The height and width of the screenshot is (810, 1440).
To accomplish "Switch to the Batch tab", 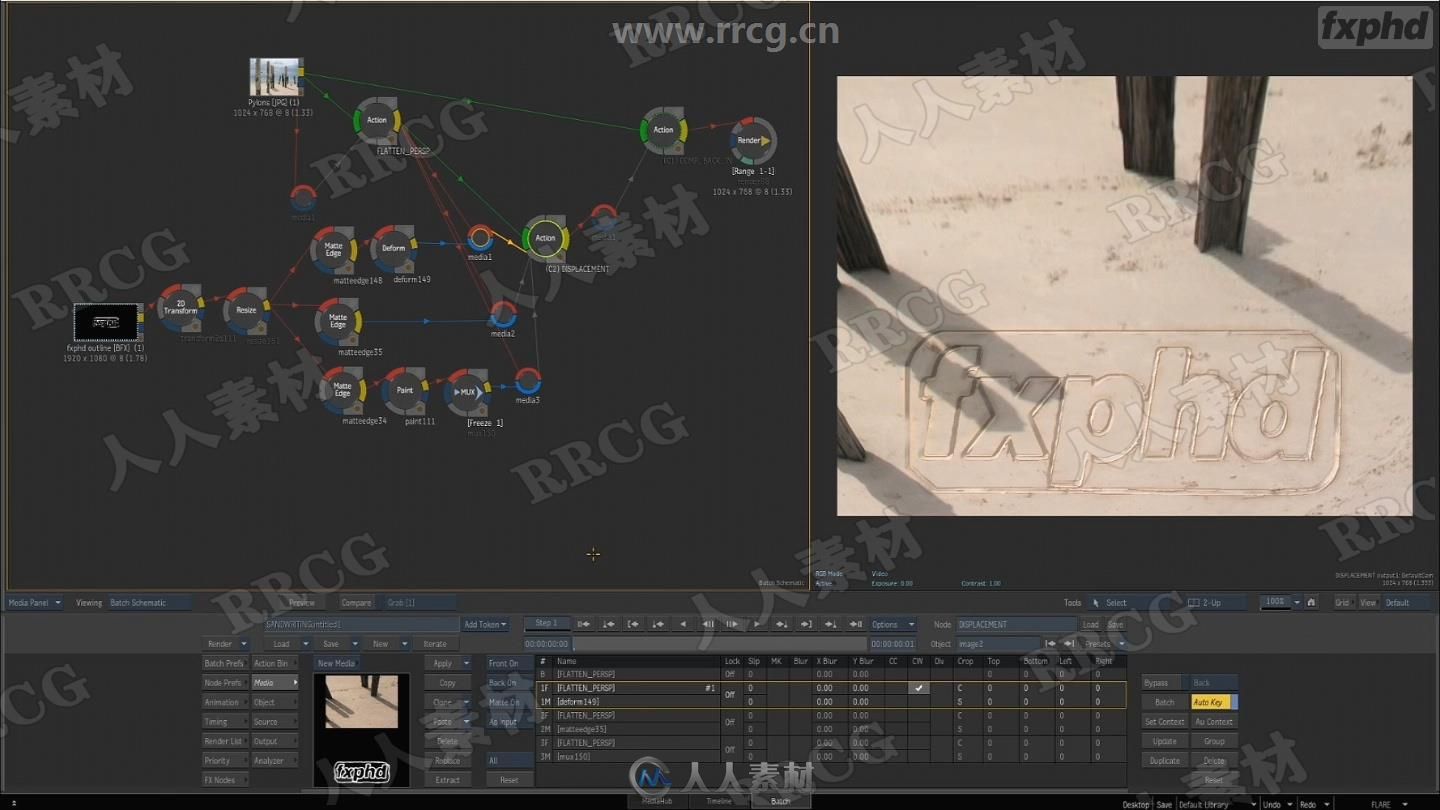I will (x=781, y=801).
